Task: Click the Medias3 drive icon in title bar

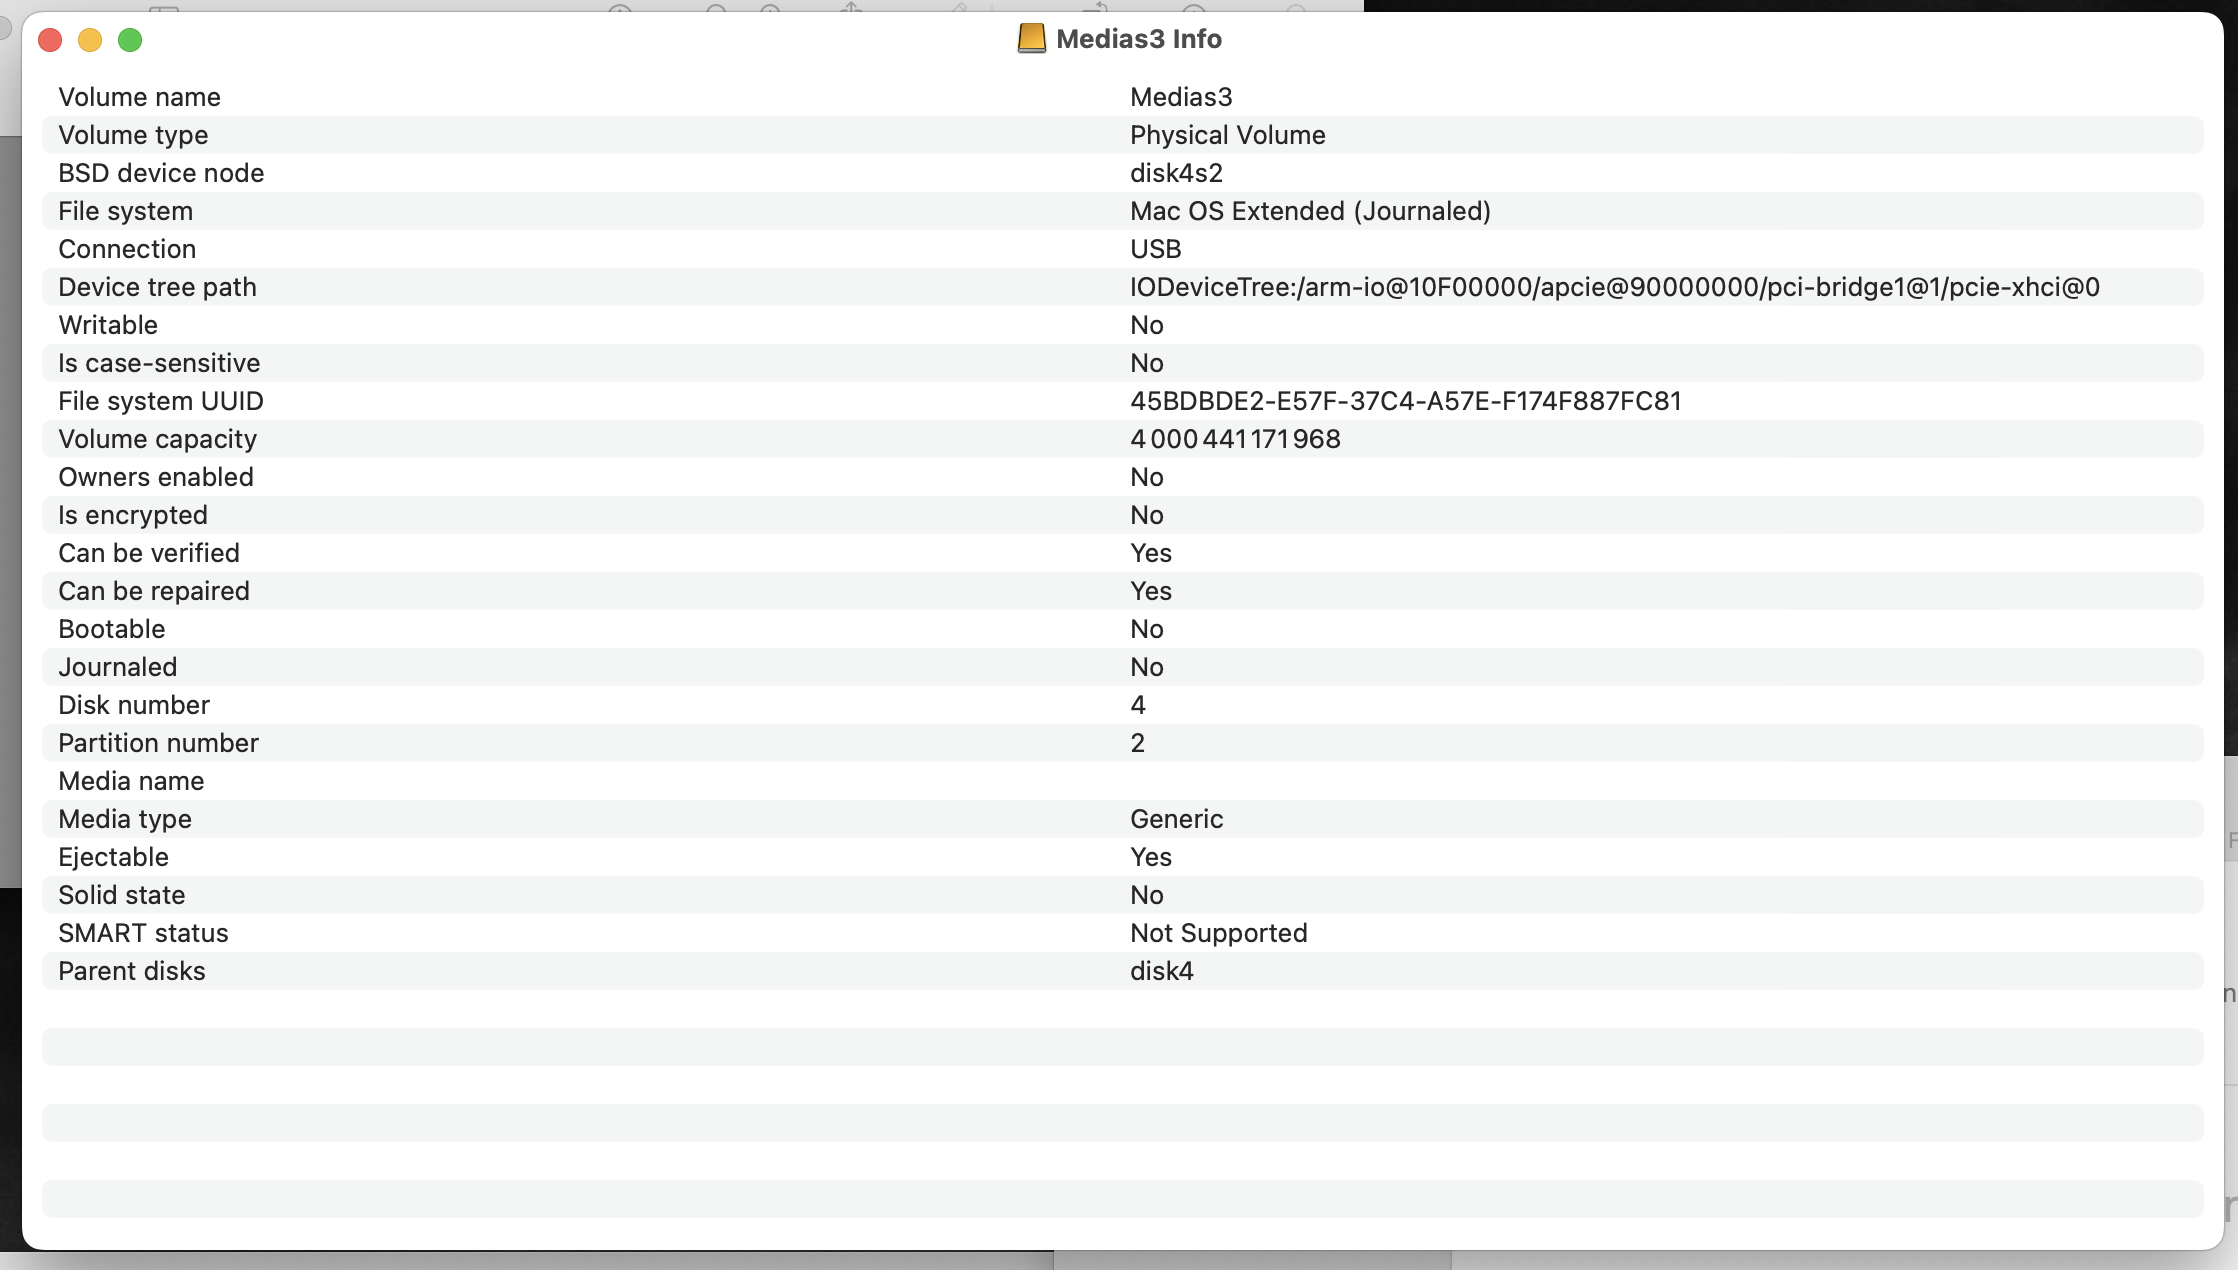Action: pyautogui.click(x=1031, y=39)
